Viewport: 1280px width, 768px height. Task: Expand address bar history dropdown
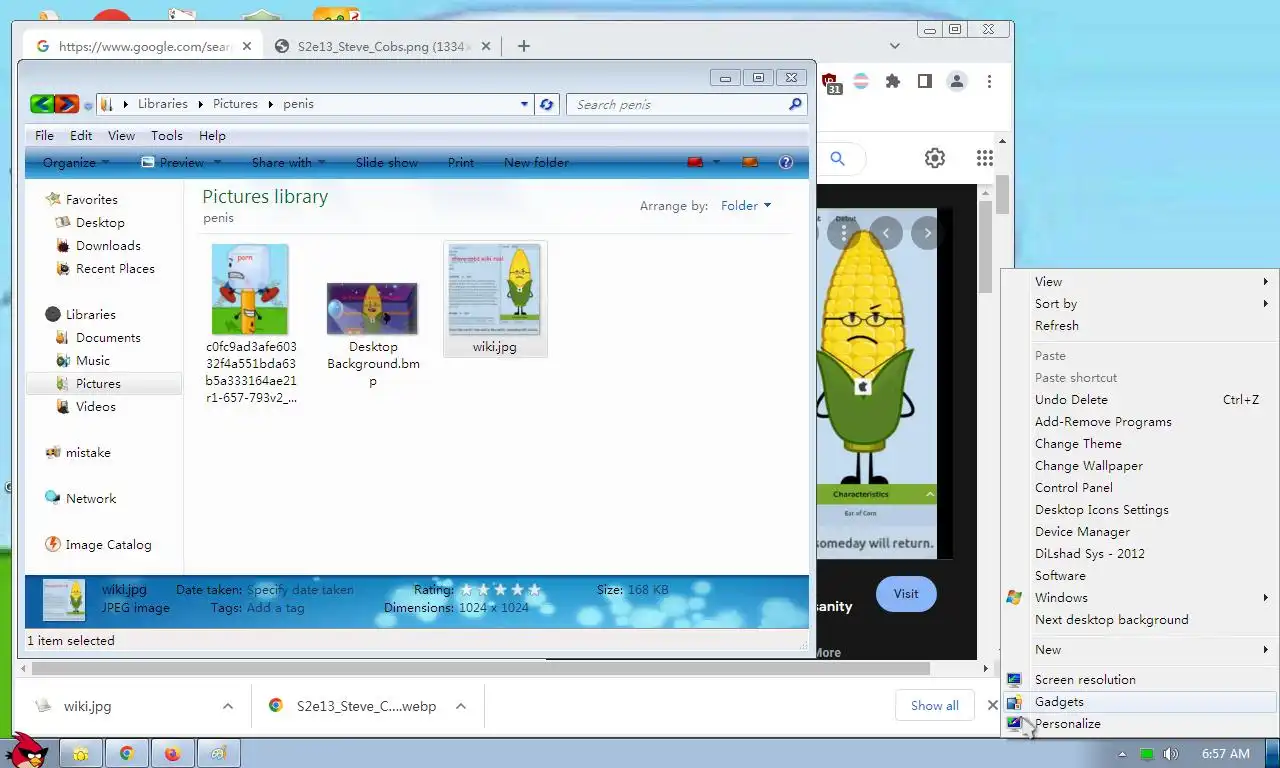(525, 104)
